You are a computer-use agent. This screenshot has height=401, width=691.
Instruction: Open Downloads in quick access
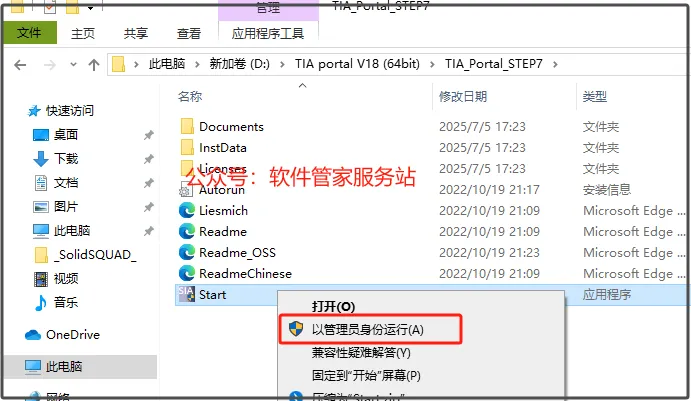(x=56, y=159)
